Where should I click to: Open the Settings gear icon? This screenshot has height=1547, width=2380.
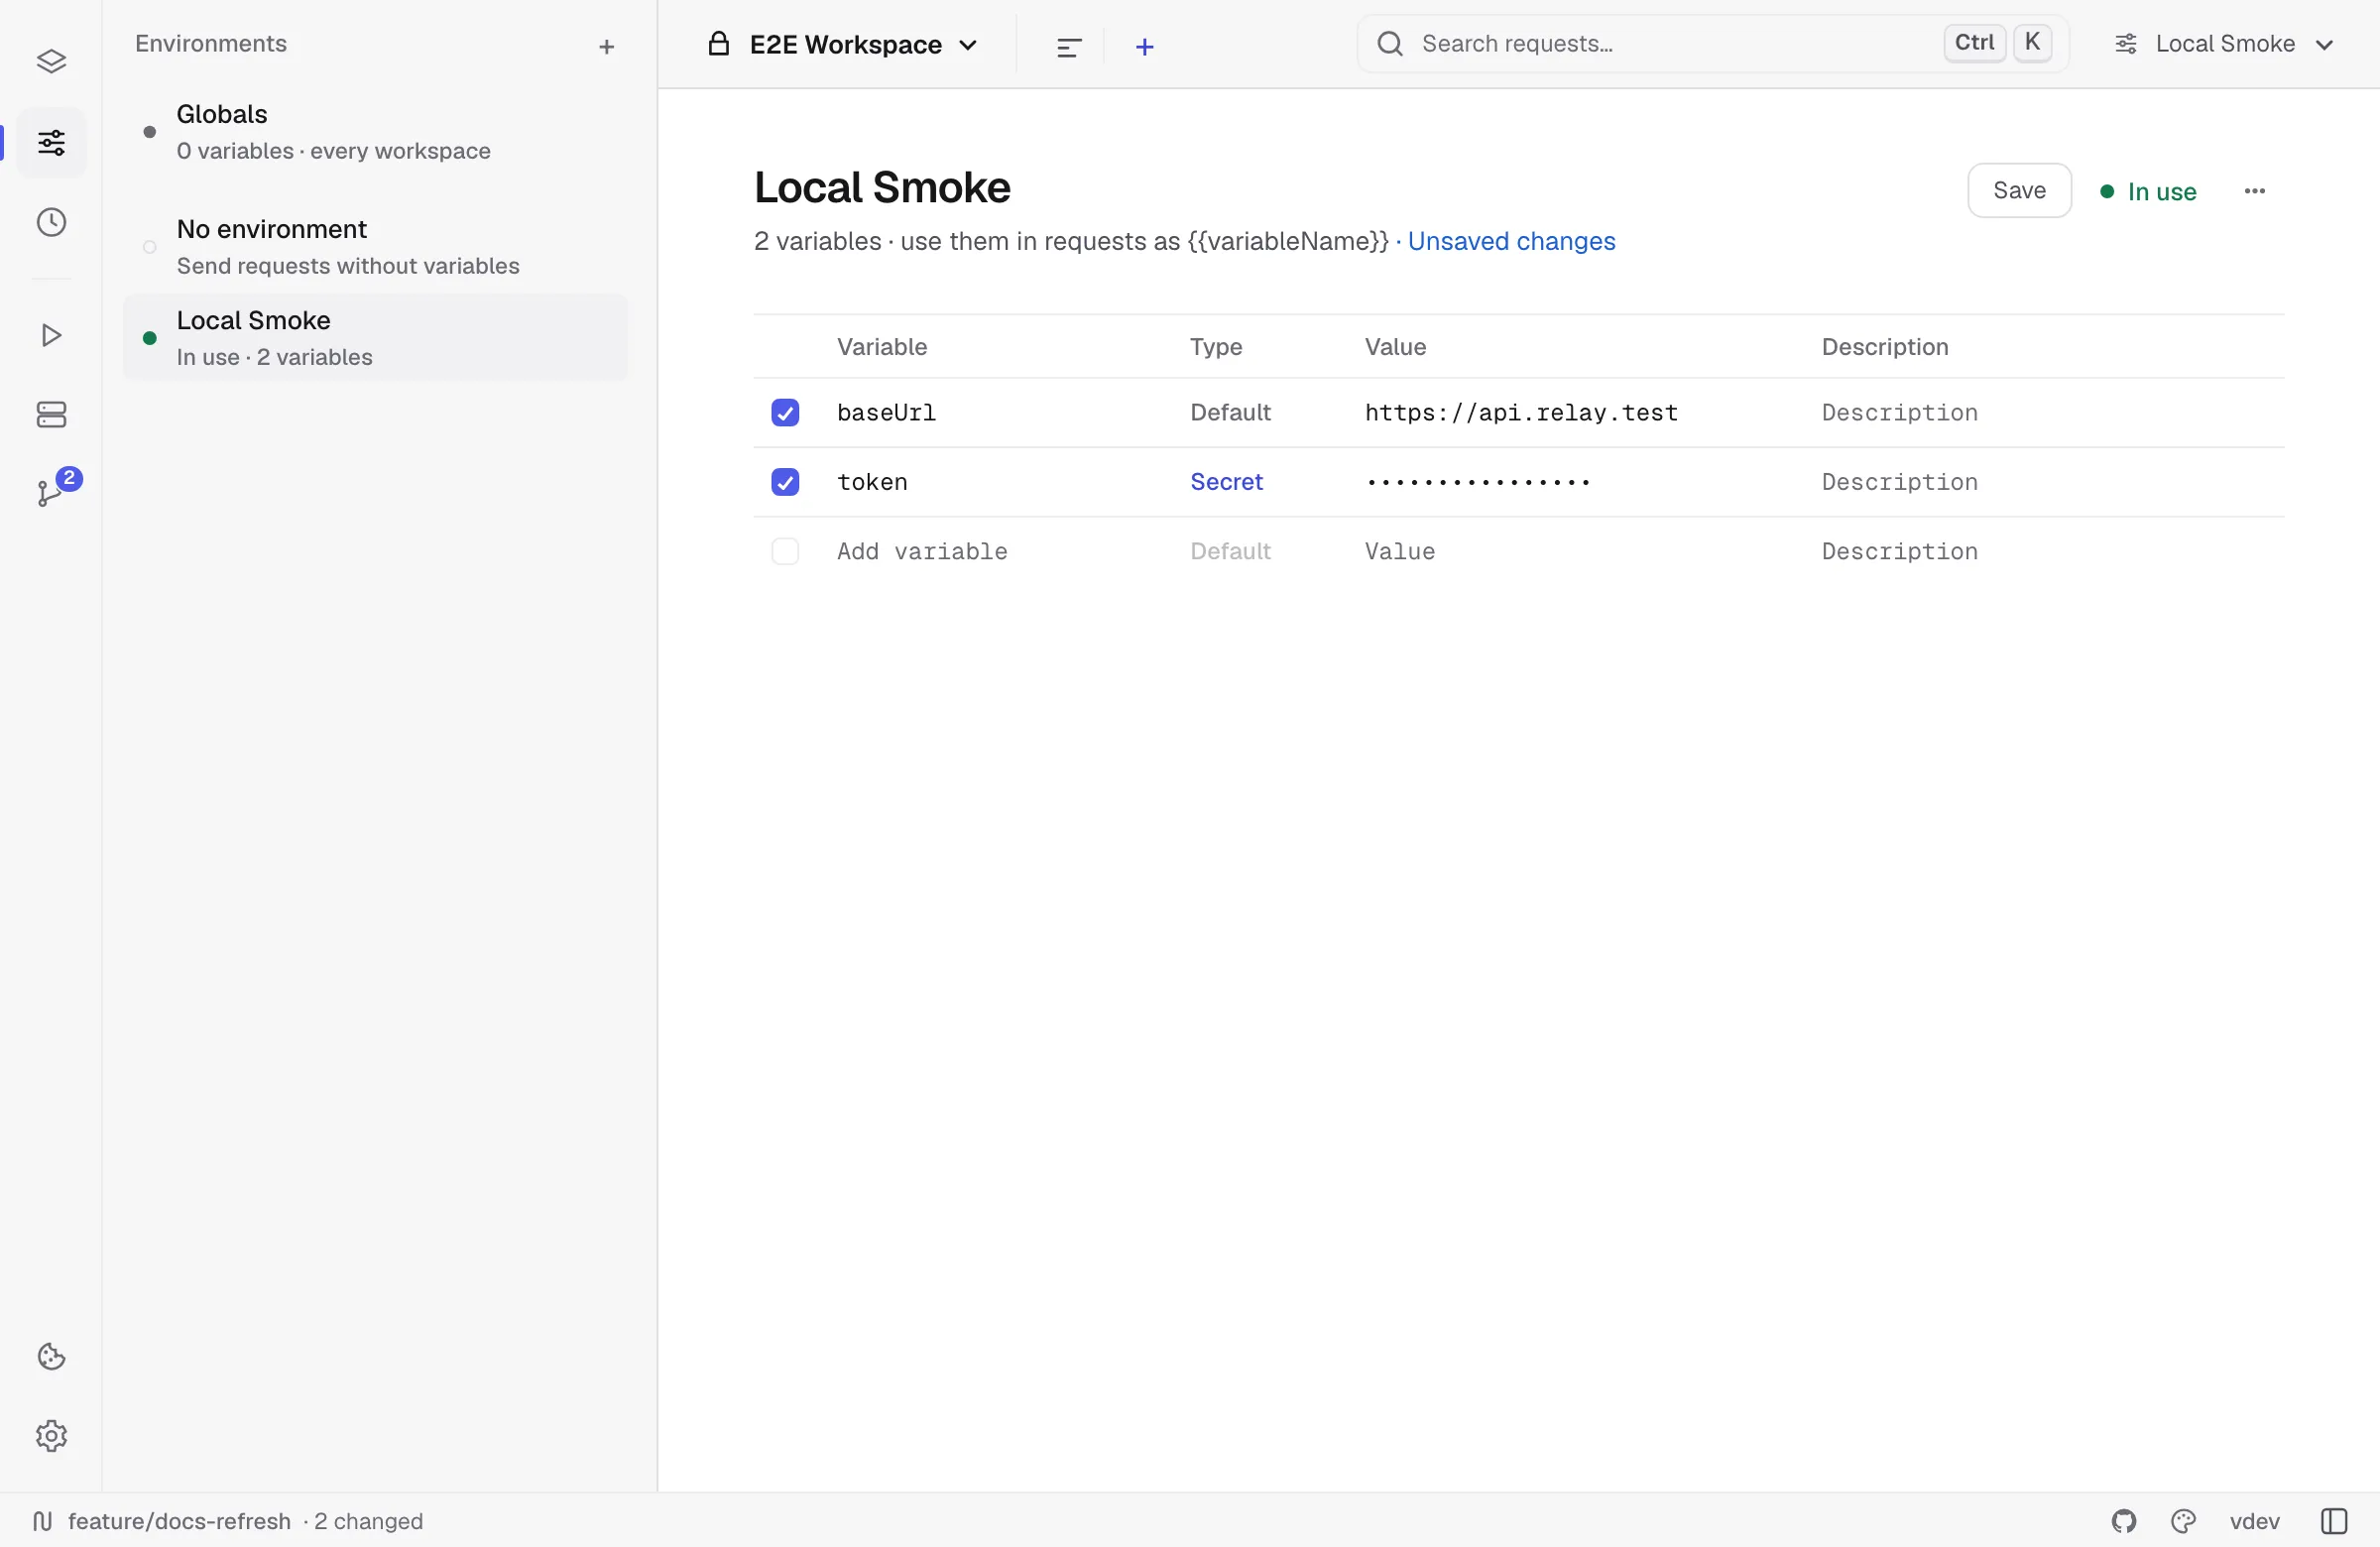click(x=51, y=1436)
